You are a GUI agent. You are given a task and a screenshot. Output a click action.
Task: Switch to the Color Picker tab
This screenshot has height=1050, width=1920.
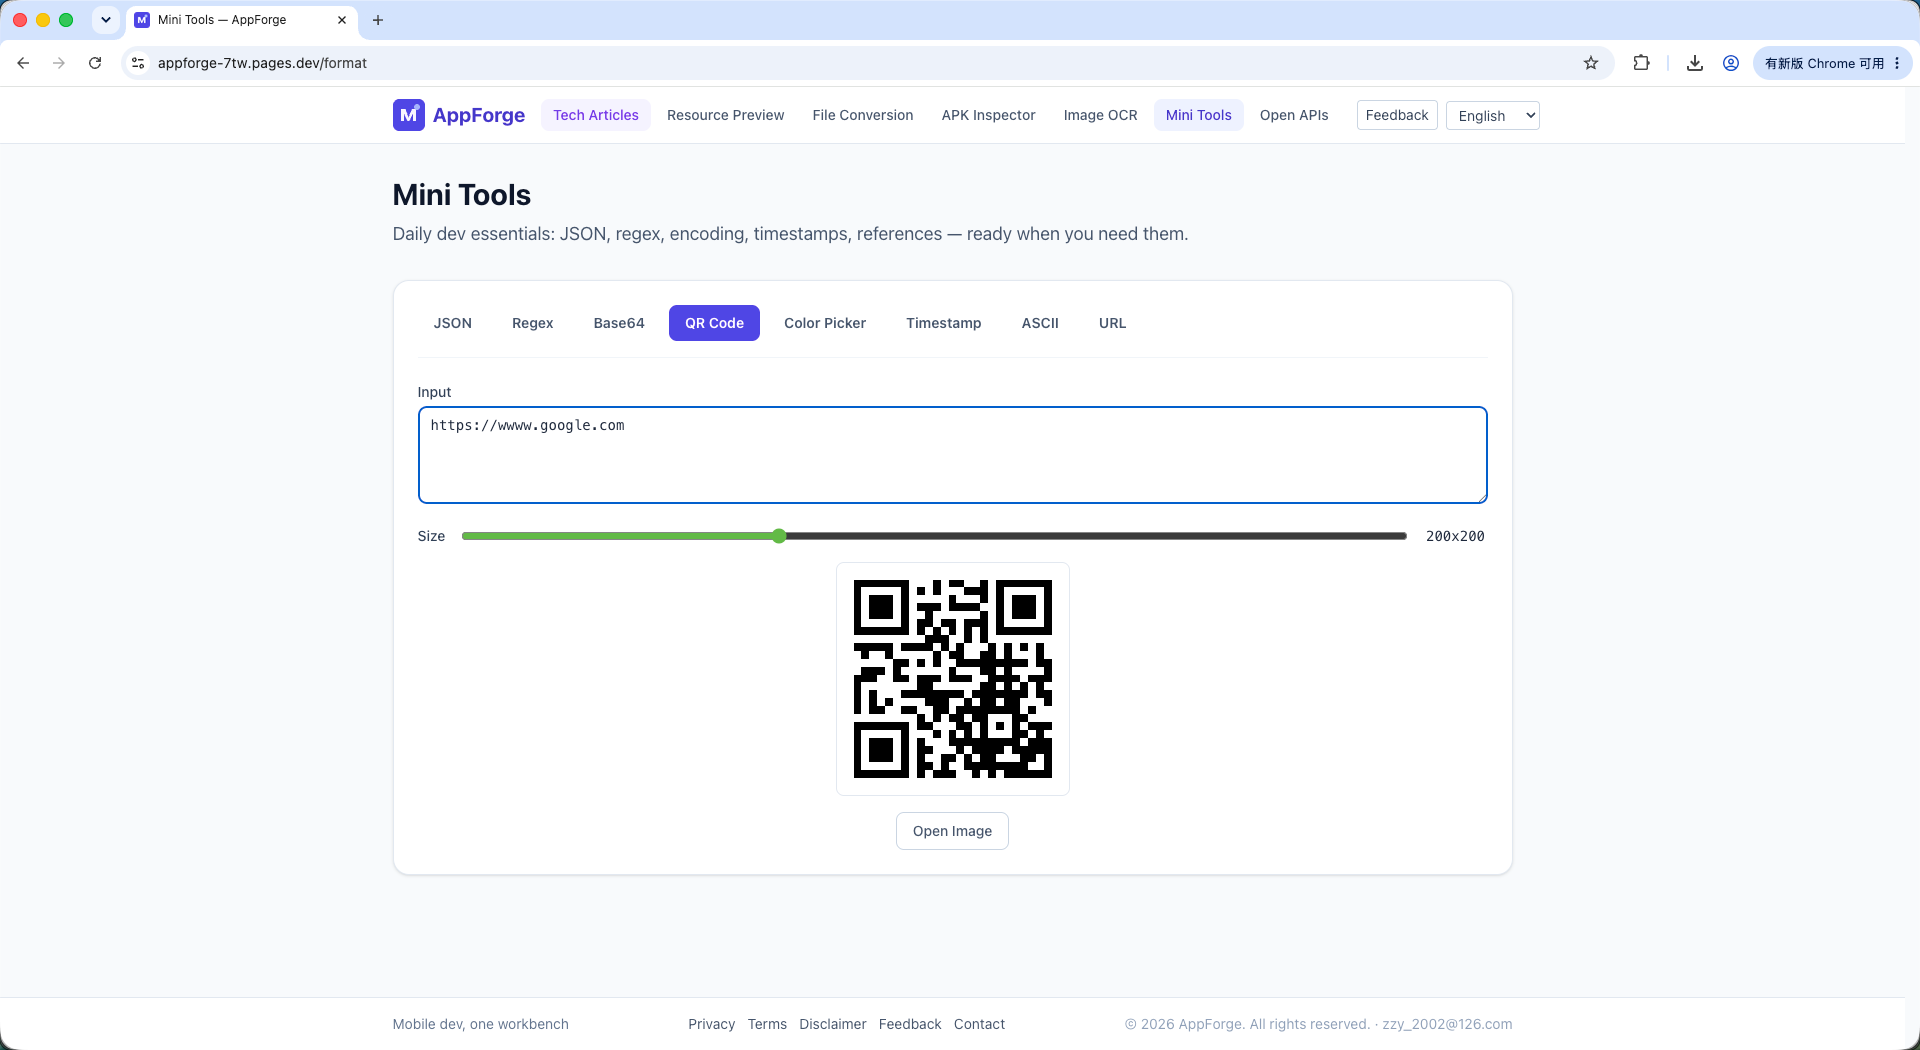(825, 323)
